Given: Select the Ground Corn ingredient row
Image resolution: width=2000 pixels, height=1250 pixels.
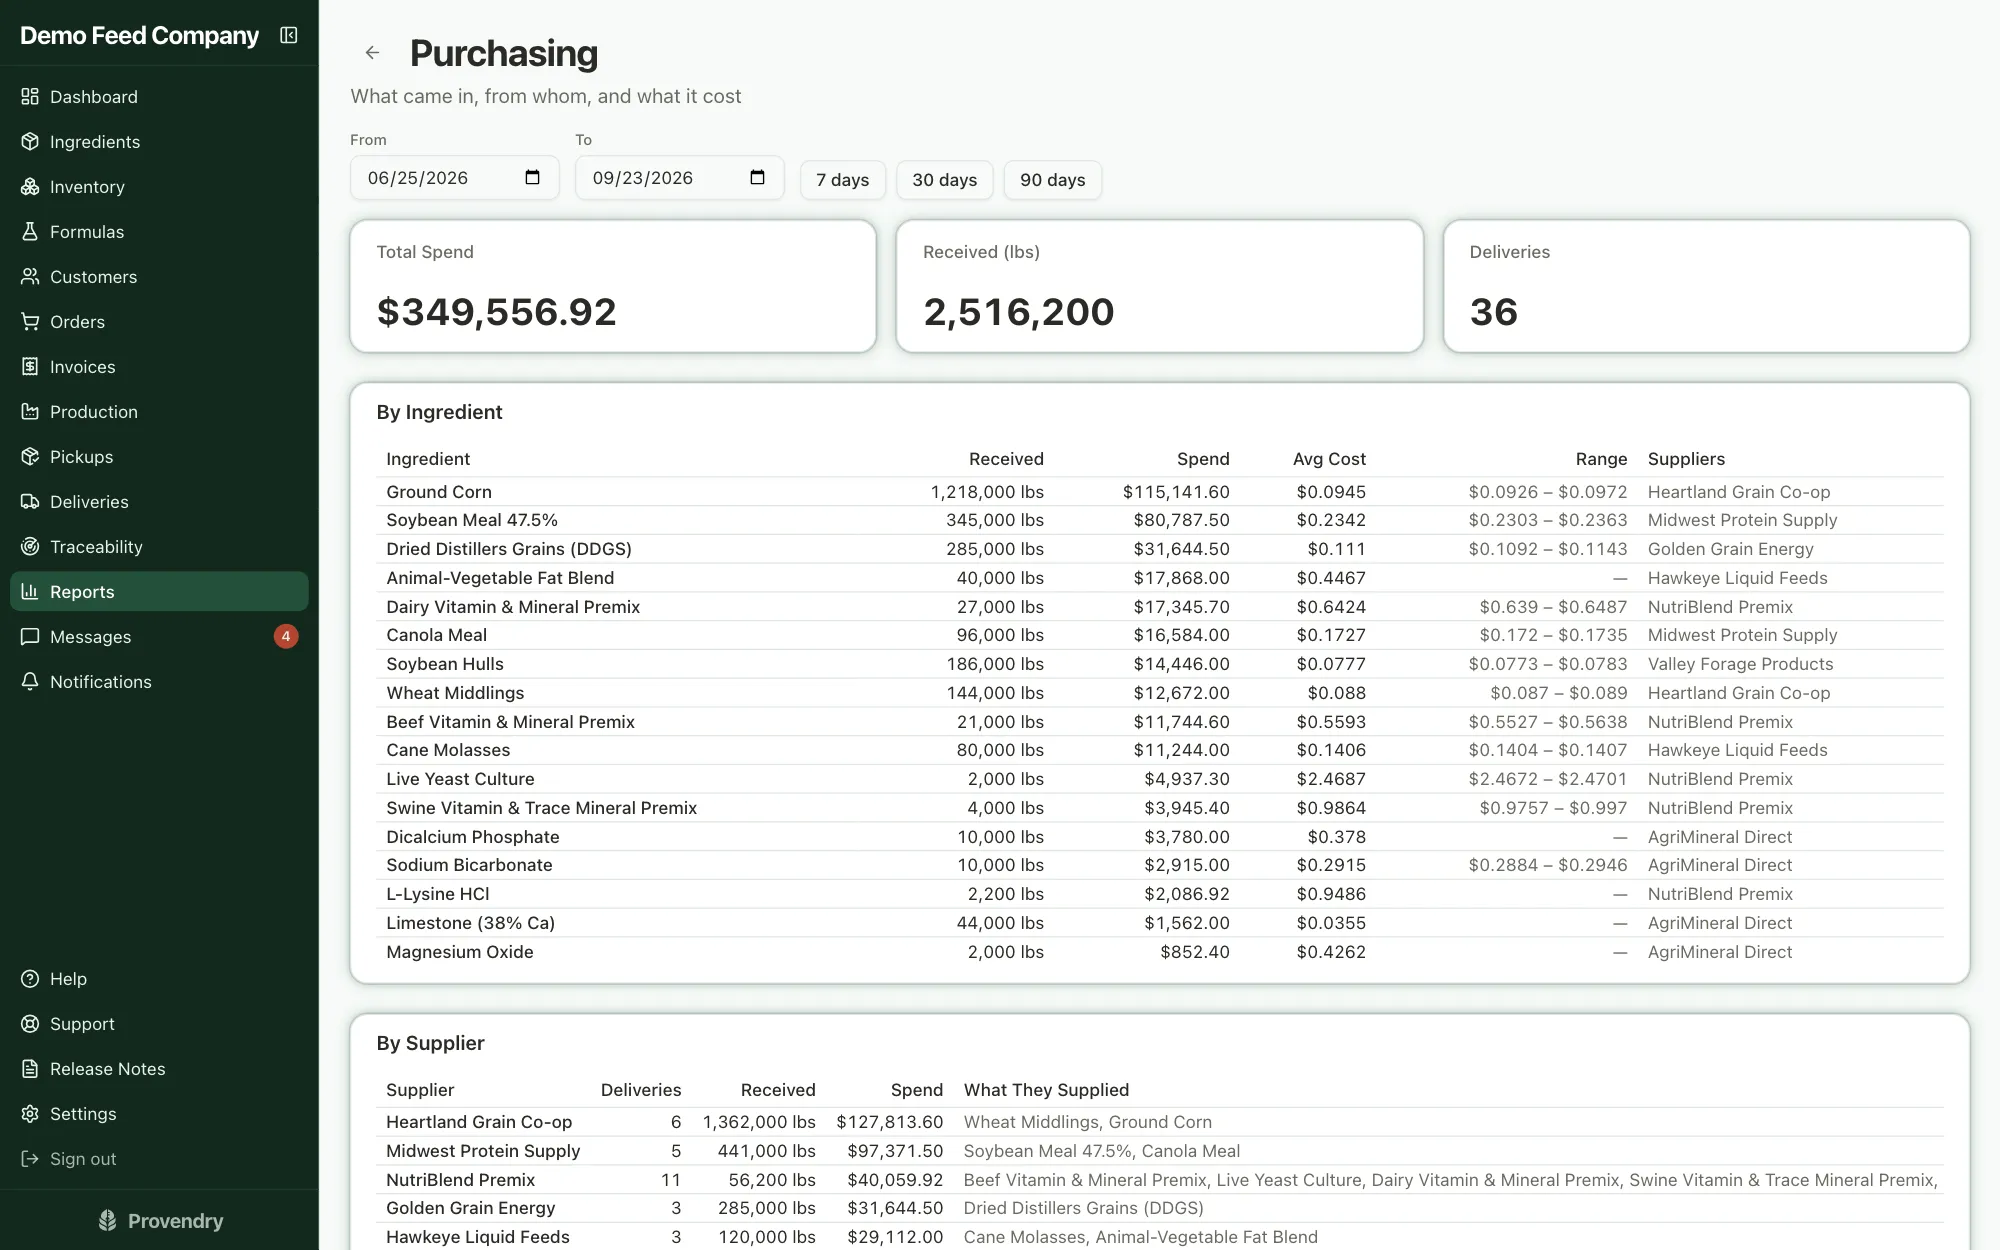Looking at the screenshot, I should click(1160, 491).
